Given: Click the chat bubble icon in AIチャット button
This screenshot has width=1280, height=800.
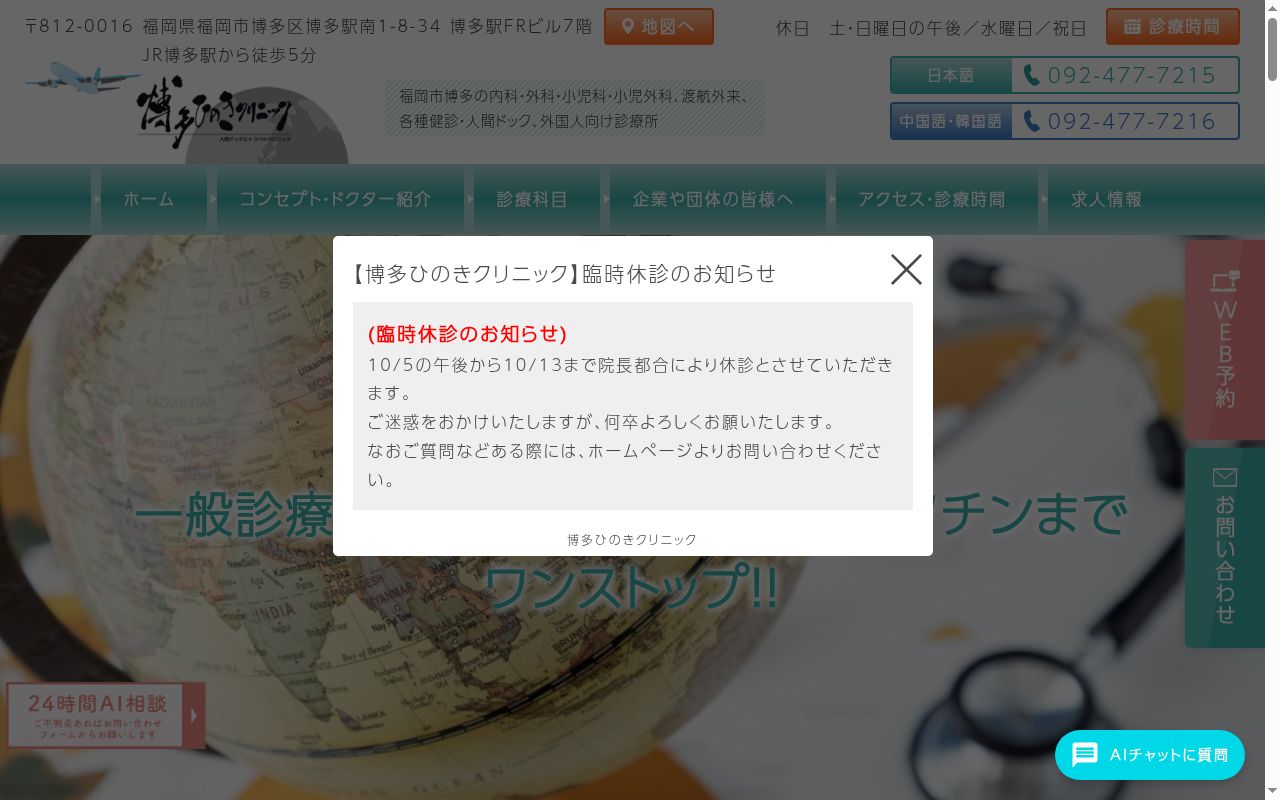Looking at the screenshot, I should 1085,755.
